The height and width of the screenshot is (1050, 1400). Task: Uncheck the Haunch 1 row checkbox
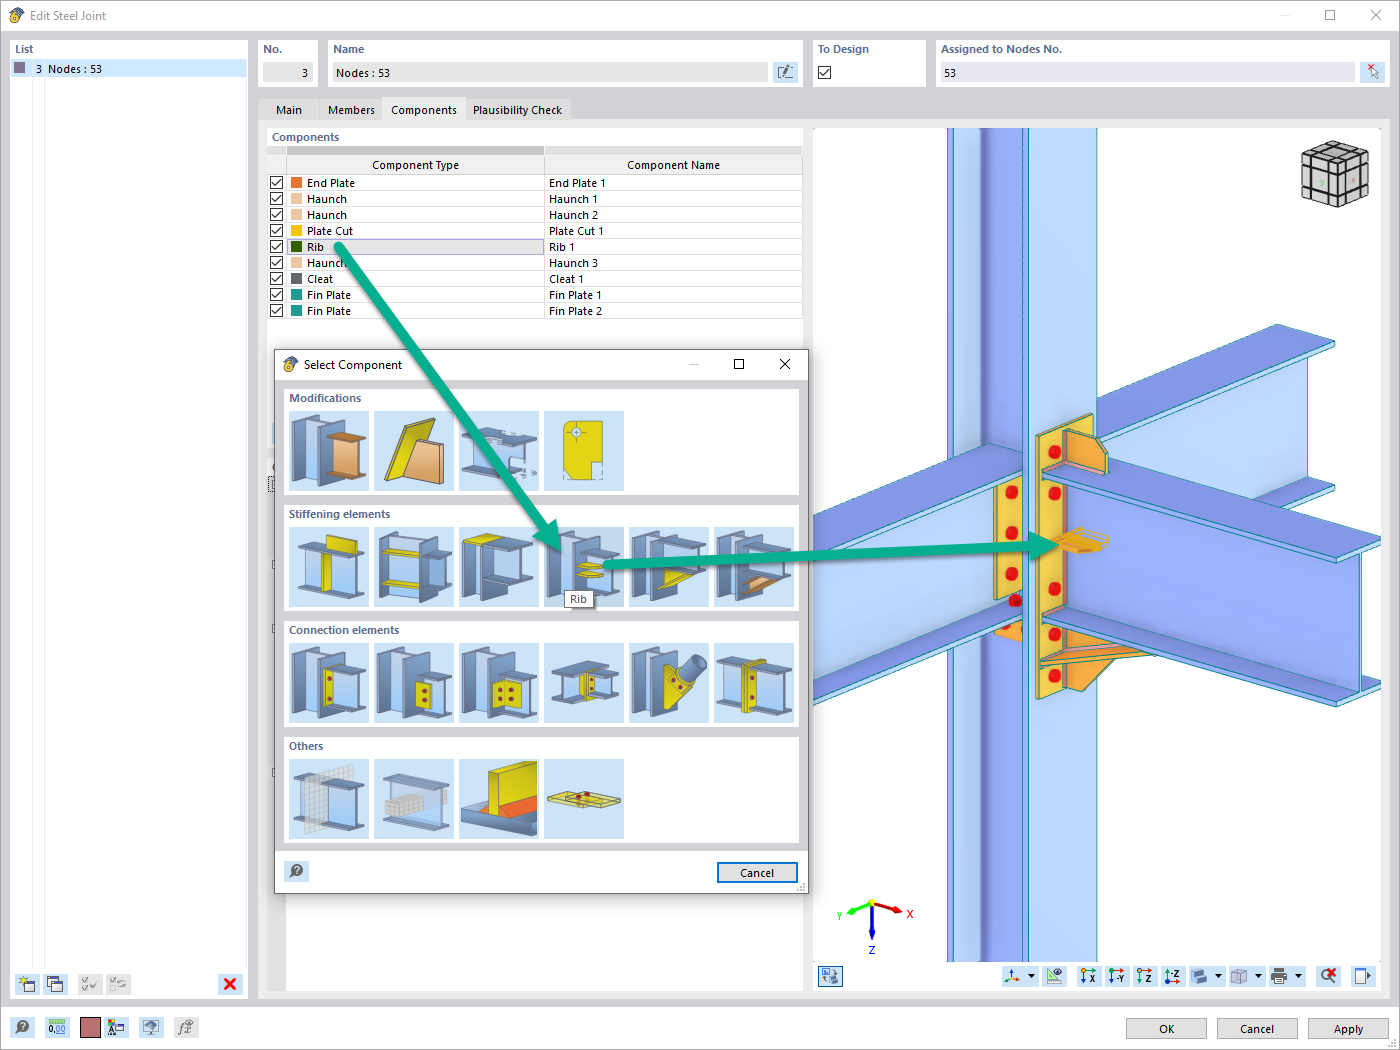tap(276, 199)
